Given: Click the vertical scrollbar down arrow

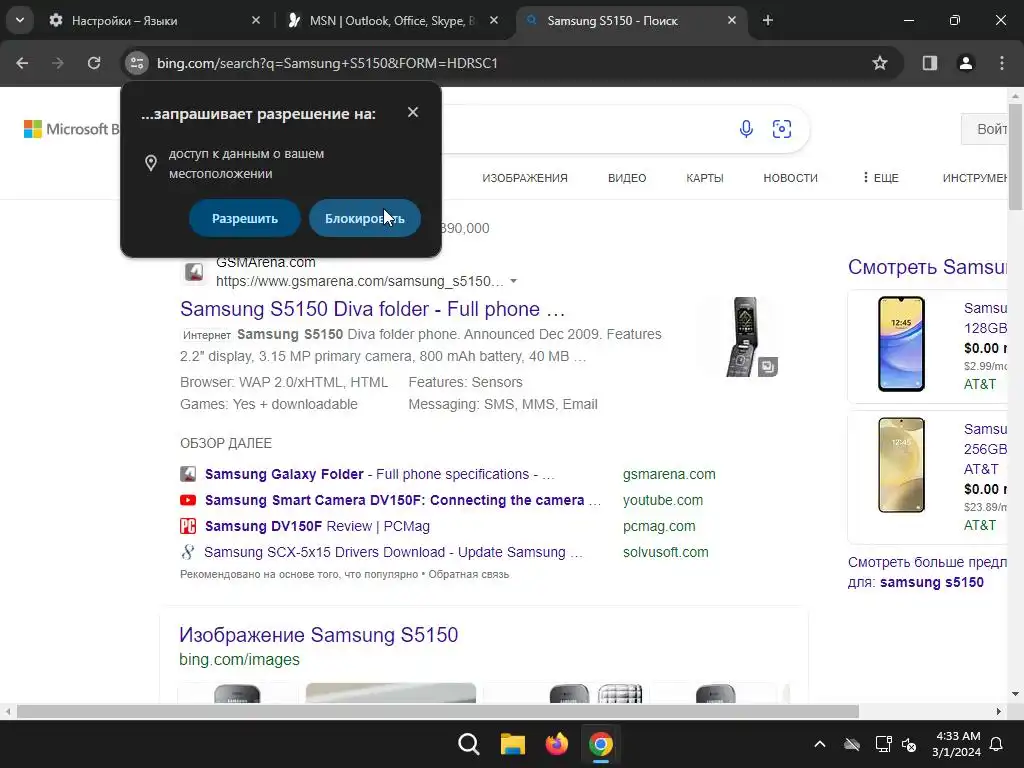Looking at the screenshot, I should [x=1015, y=694].
